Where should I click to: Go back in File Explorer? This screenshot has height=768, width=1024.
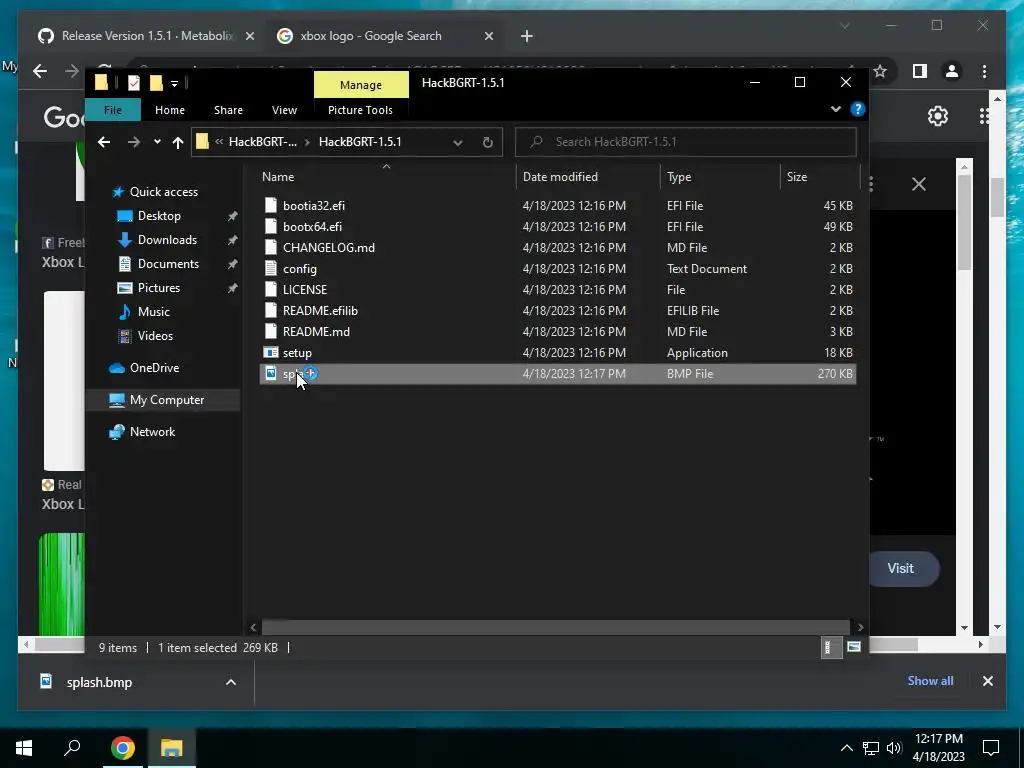coord(104,142)
